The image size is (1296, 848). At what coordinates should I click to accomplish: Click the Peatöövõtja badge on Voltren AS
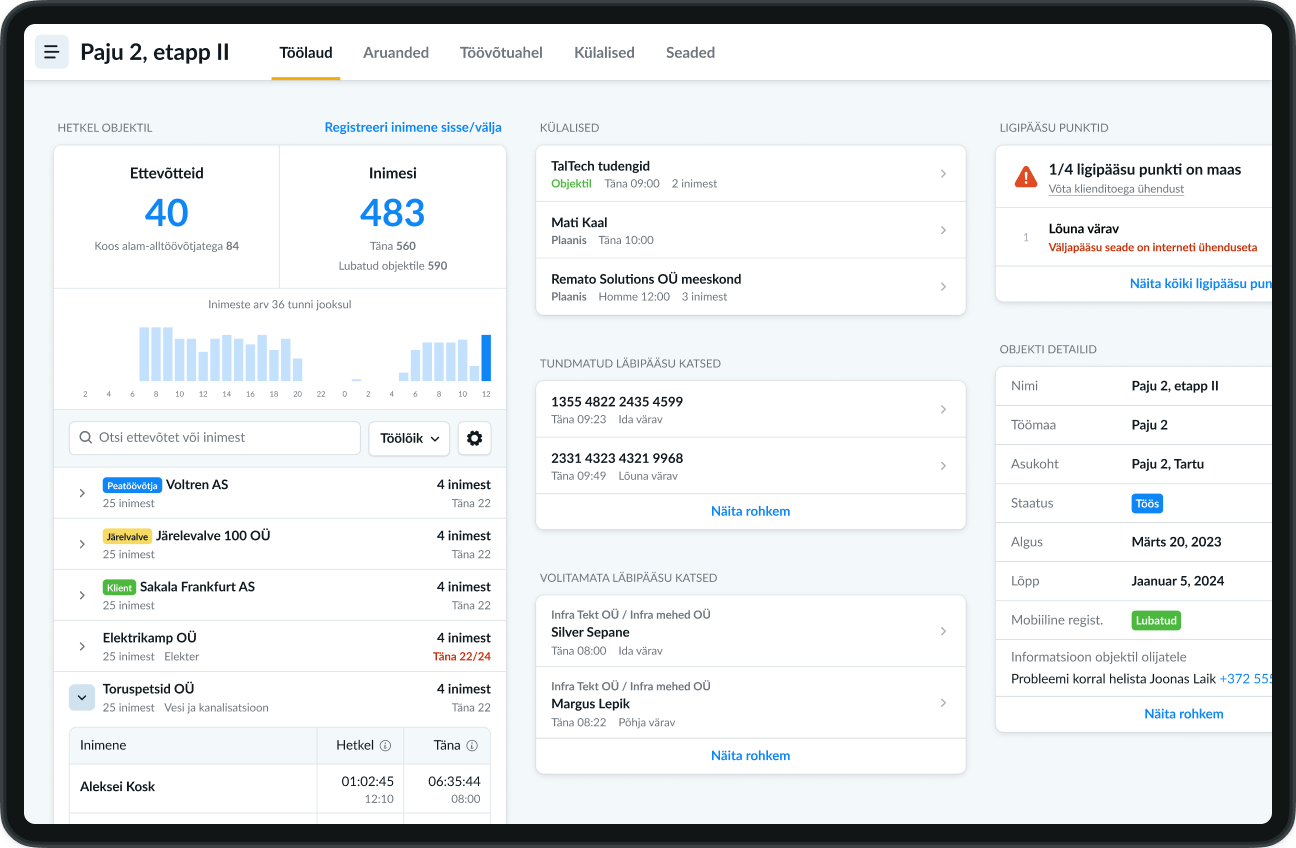pyautogui.click(x=132, y=485)
